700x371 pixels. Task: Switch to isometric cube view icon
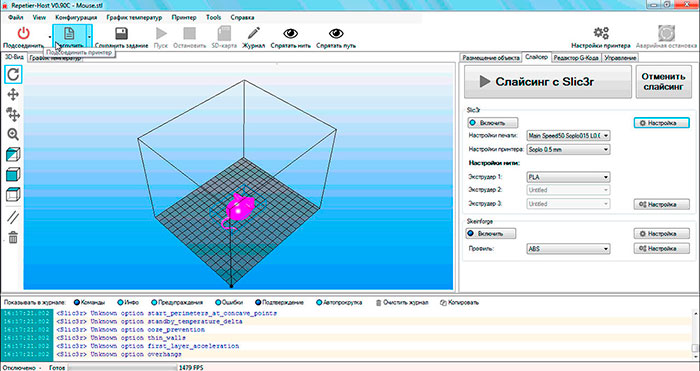[13, 154]
